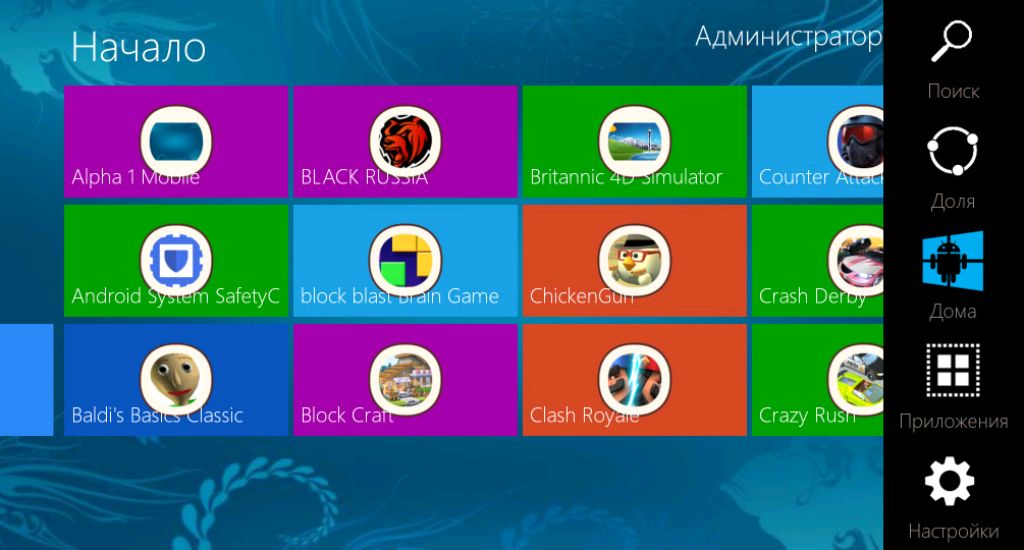Open the Alpha 1 Mobile app icon
Image resolution: width=1024 pixels, height=550 pixels.
point(176,141)
